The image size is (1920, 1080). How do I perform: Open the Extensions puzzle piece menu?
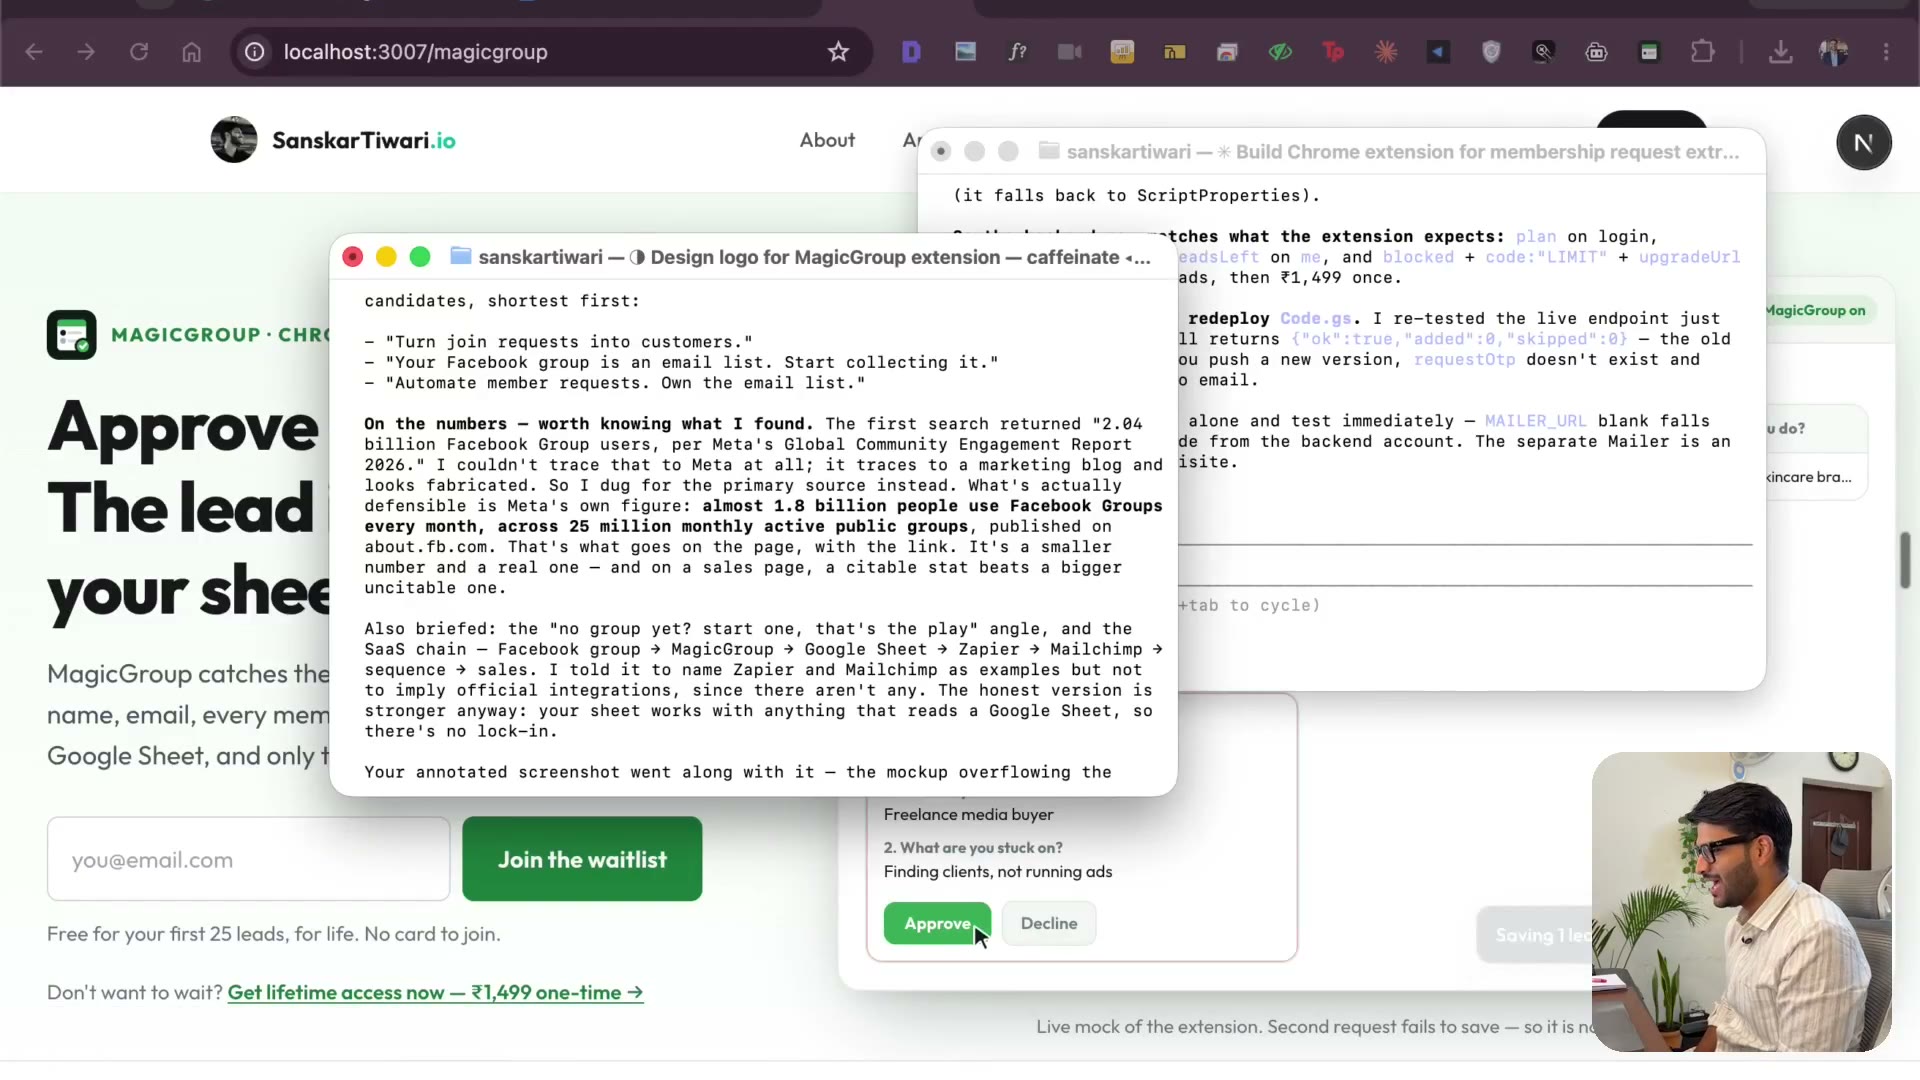point(1702,52)
